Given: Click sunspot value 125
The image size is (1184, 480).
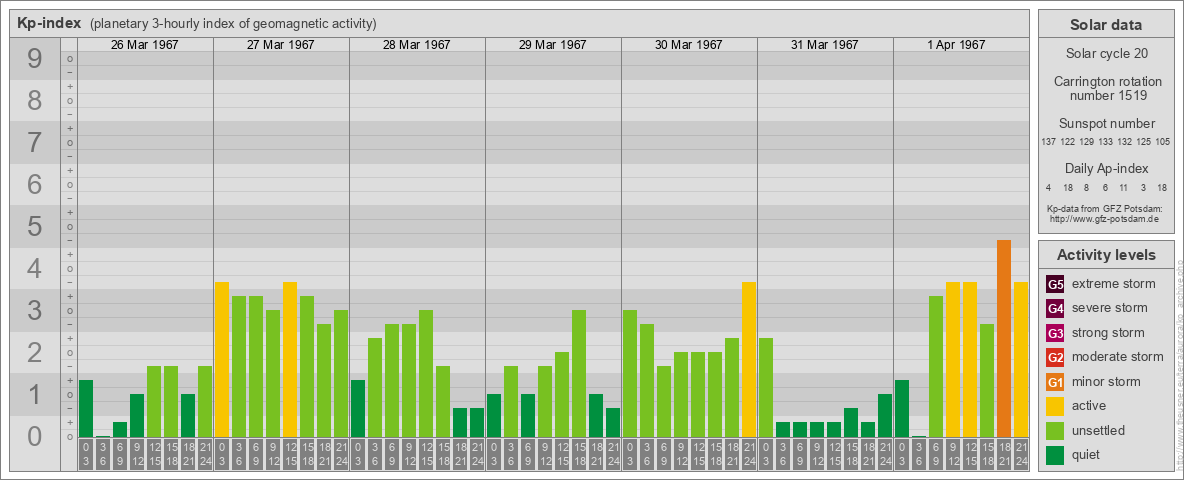Looking at the screenshot, I should tap(1145, 142).
